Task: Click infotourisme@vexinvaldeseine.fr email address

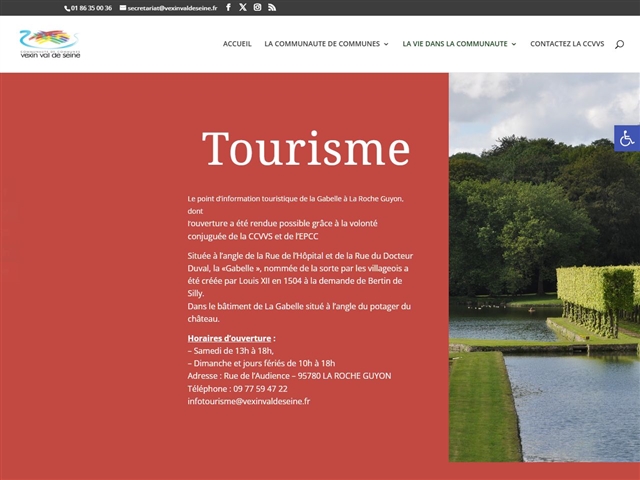Action: (x=249, y=401)
